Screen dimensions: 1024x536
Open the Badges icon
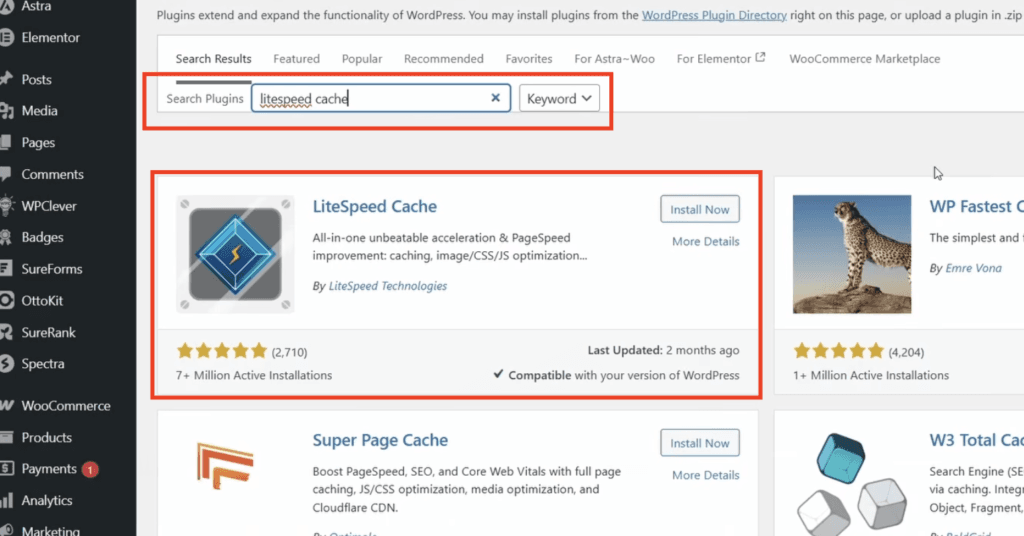6,237
